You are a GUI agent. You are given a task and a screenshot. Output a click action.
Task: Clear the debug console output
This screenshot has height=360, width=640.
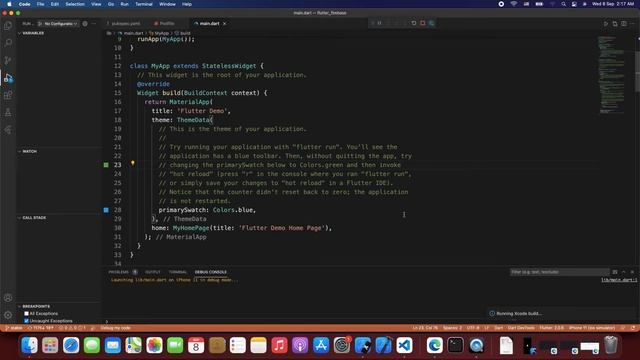click(x=615, y=272)
